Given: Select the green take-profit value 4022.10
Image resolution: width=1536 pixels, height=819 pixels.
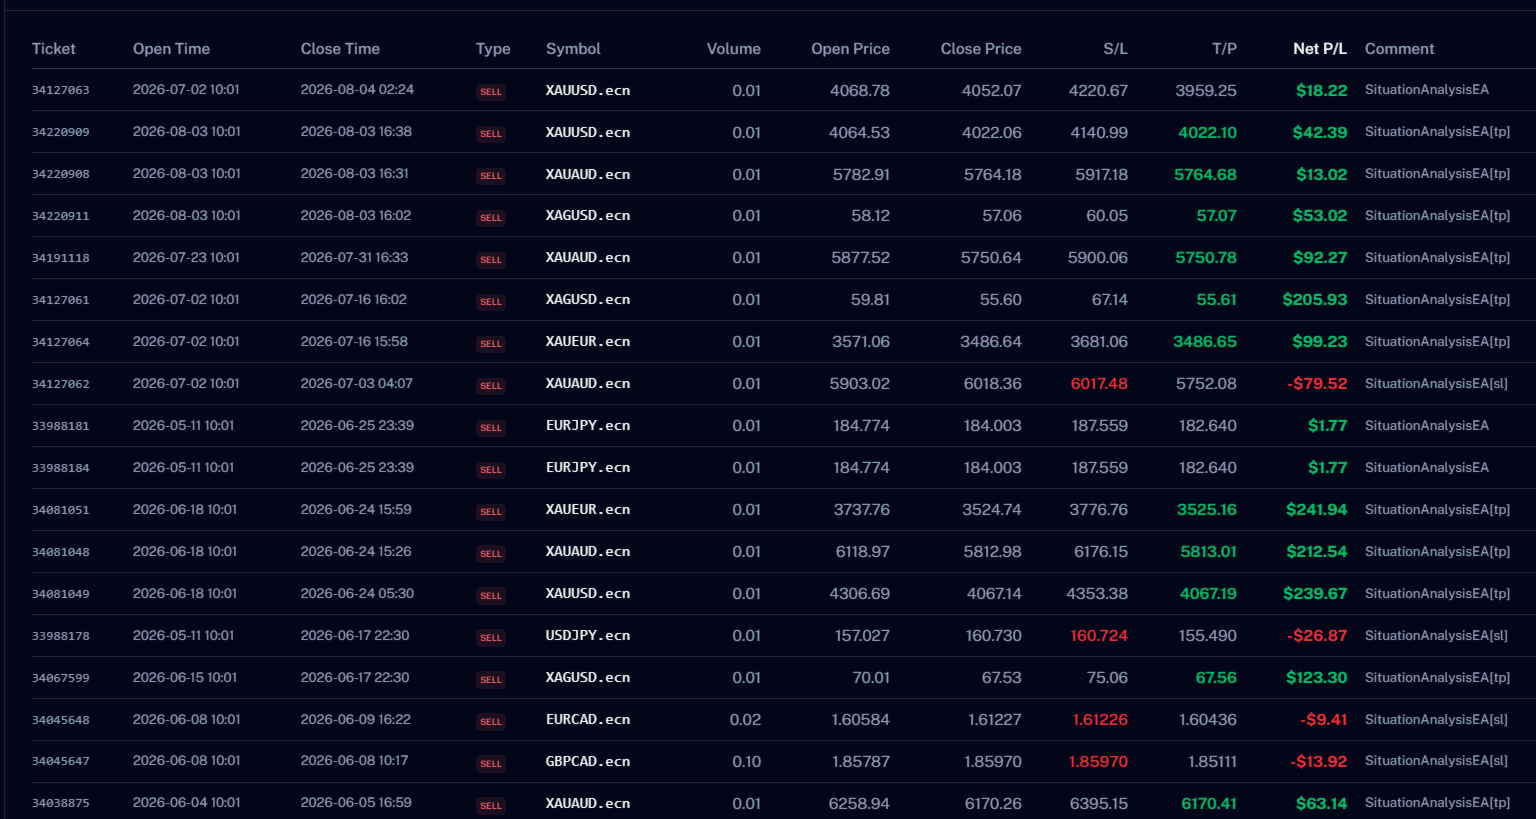Looking at the screenshot, I should tap(1207, 132).
